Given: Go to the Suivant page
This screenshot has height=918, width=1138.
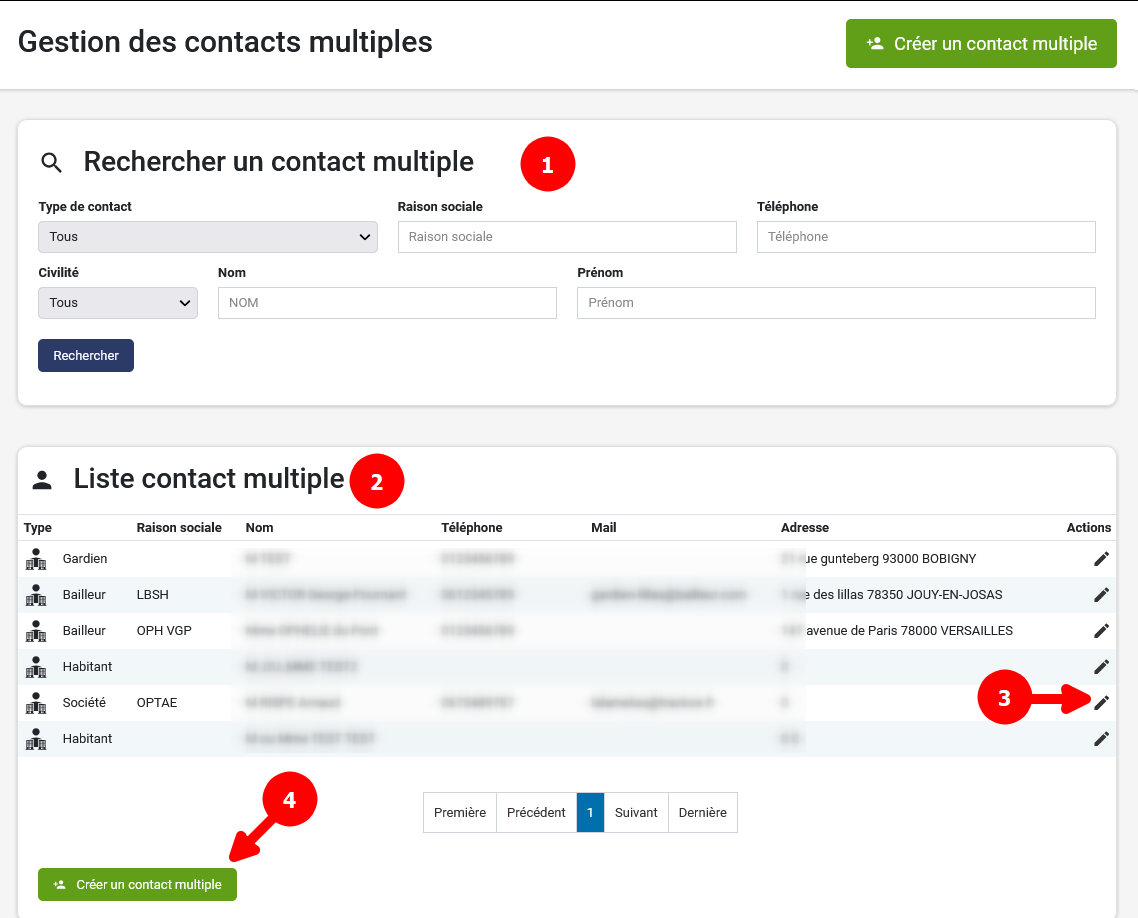Looking at the screenshot, I should (x=636, y=813).
